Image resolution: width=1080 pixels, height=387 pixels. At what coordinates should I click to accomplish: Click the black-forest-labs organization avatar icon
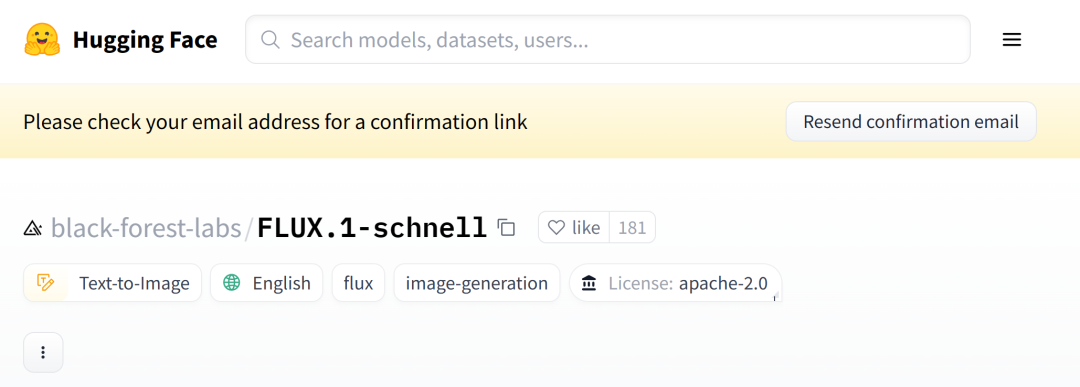click(x=32, y=227)
